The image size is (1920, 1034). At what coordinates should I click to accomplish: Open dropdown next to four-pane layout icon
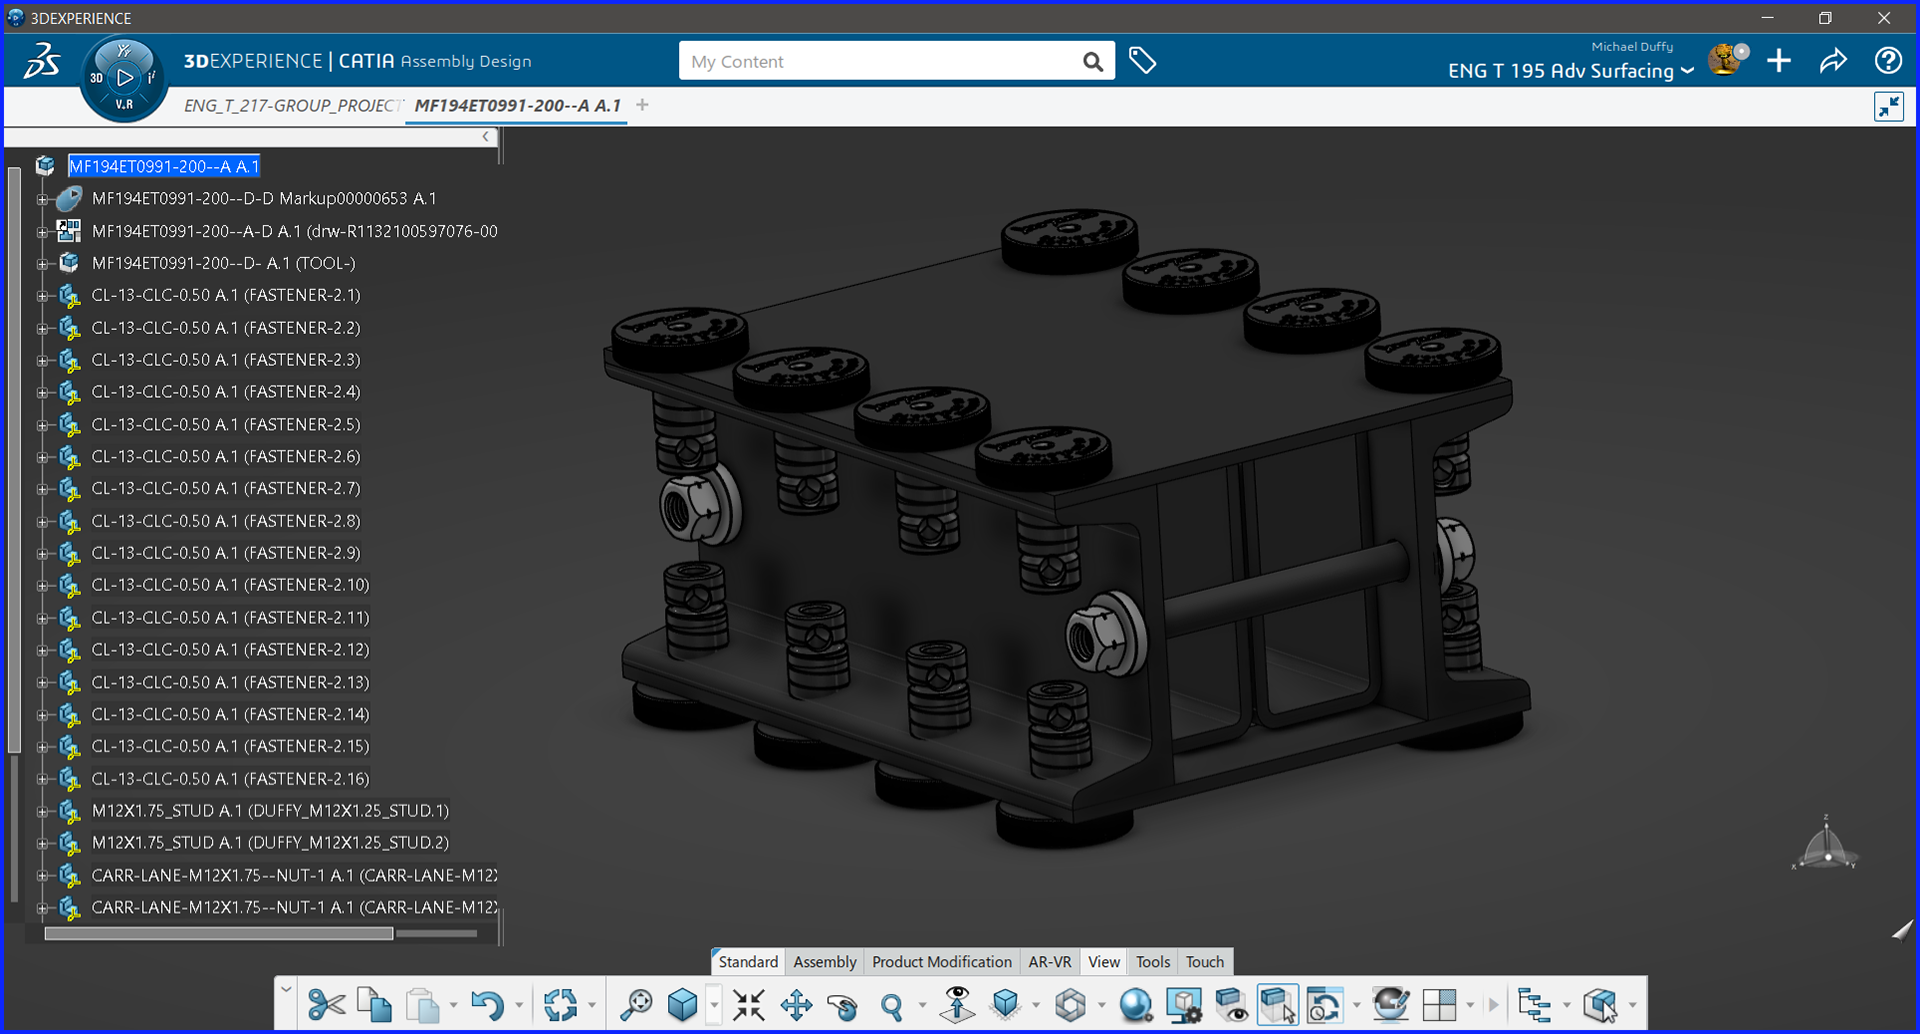pos(1470,1006)
